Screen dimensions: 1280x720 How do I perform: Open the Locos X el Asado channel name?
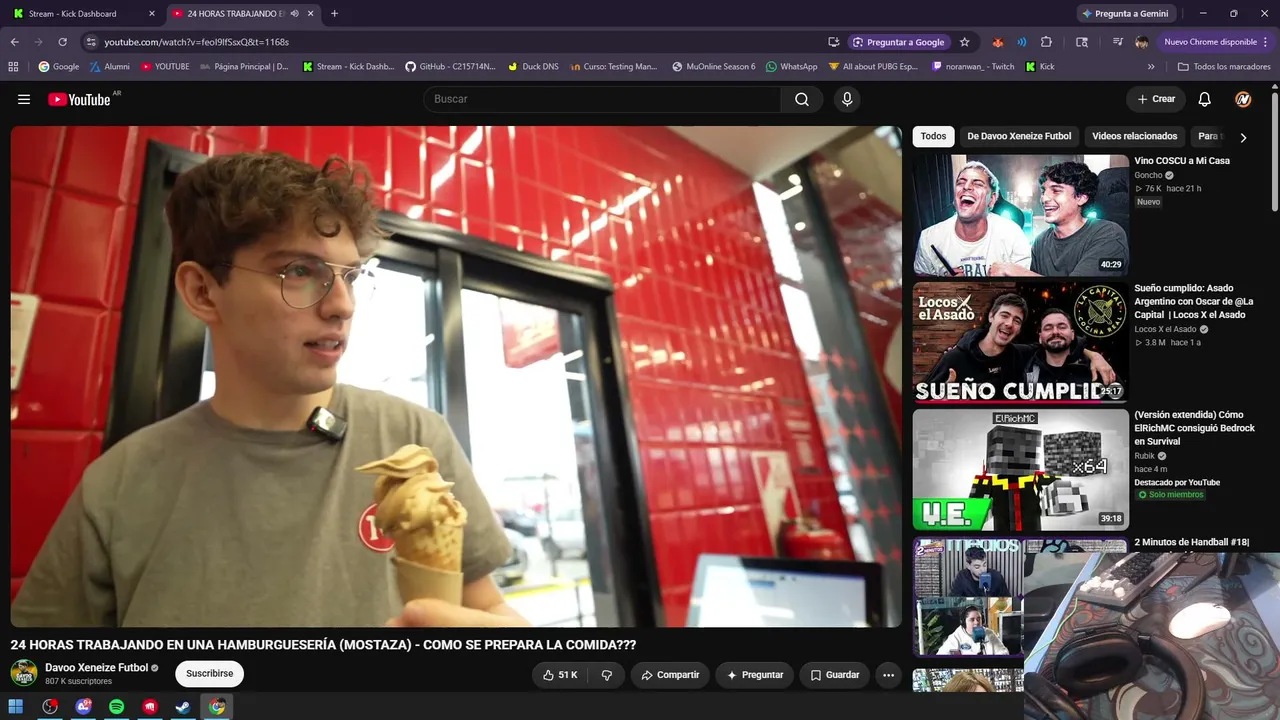pos(1165,329)
